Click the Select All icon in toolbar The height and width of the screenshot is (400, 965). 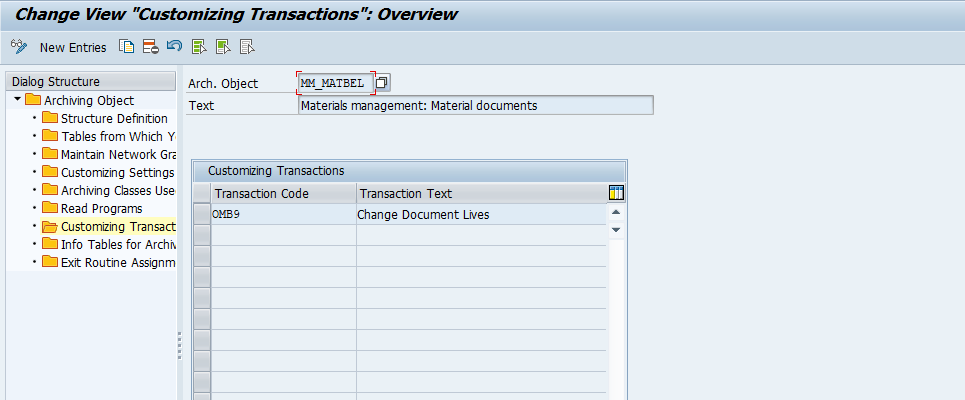coord(199,47)
